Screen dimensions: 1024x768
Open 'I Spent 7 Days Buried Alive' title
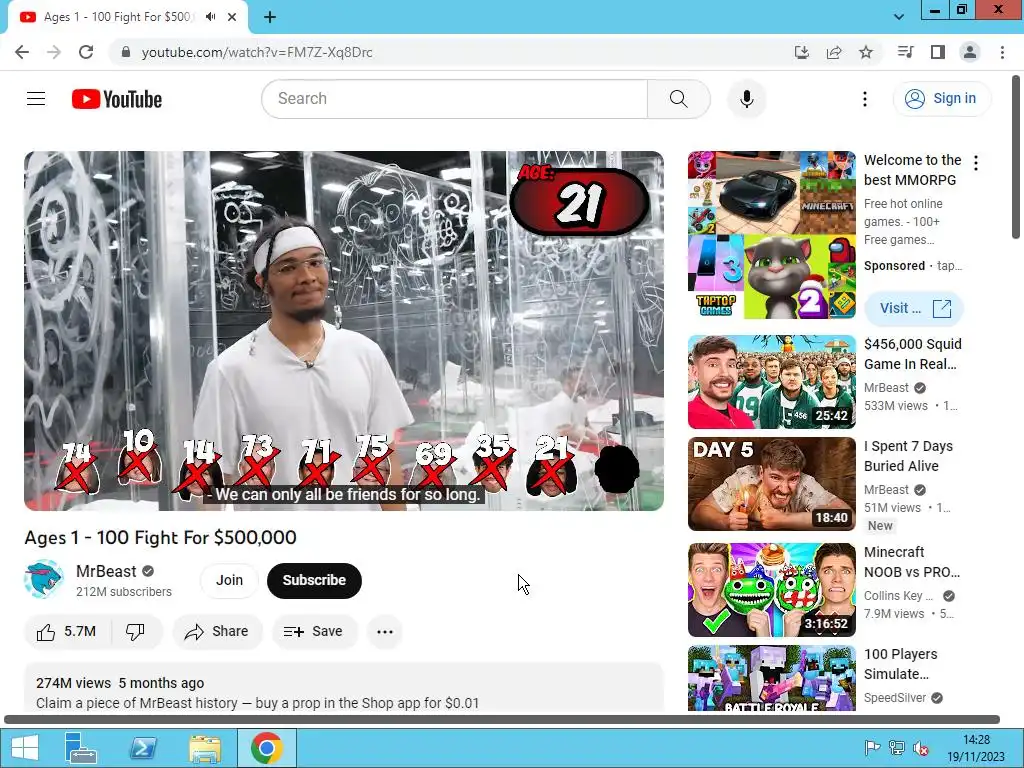[908, 456]
